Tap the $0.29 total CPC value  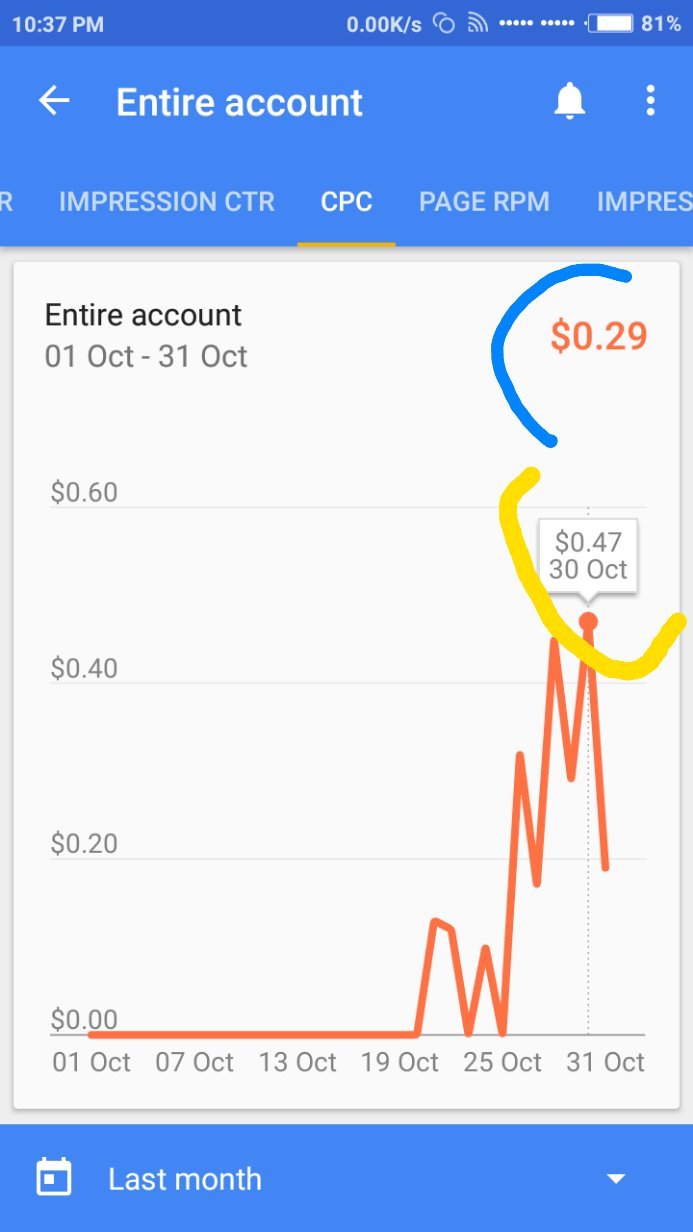point(598,337)
